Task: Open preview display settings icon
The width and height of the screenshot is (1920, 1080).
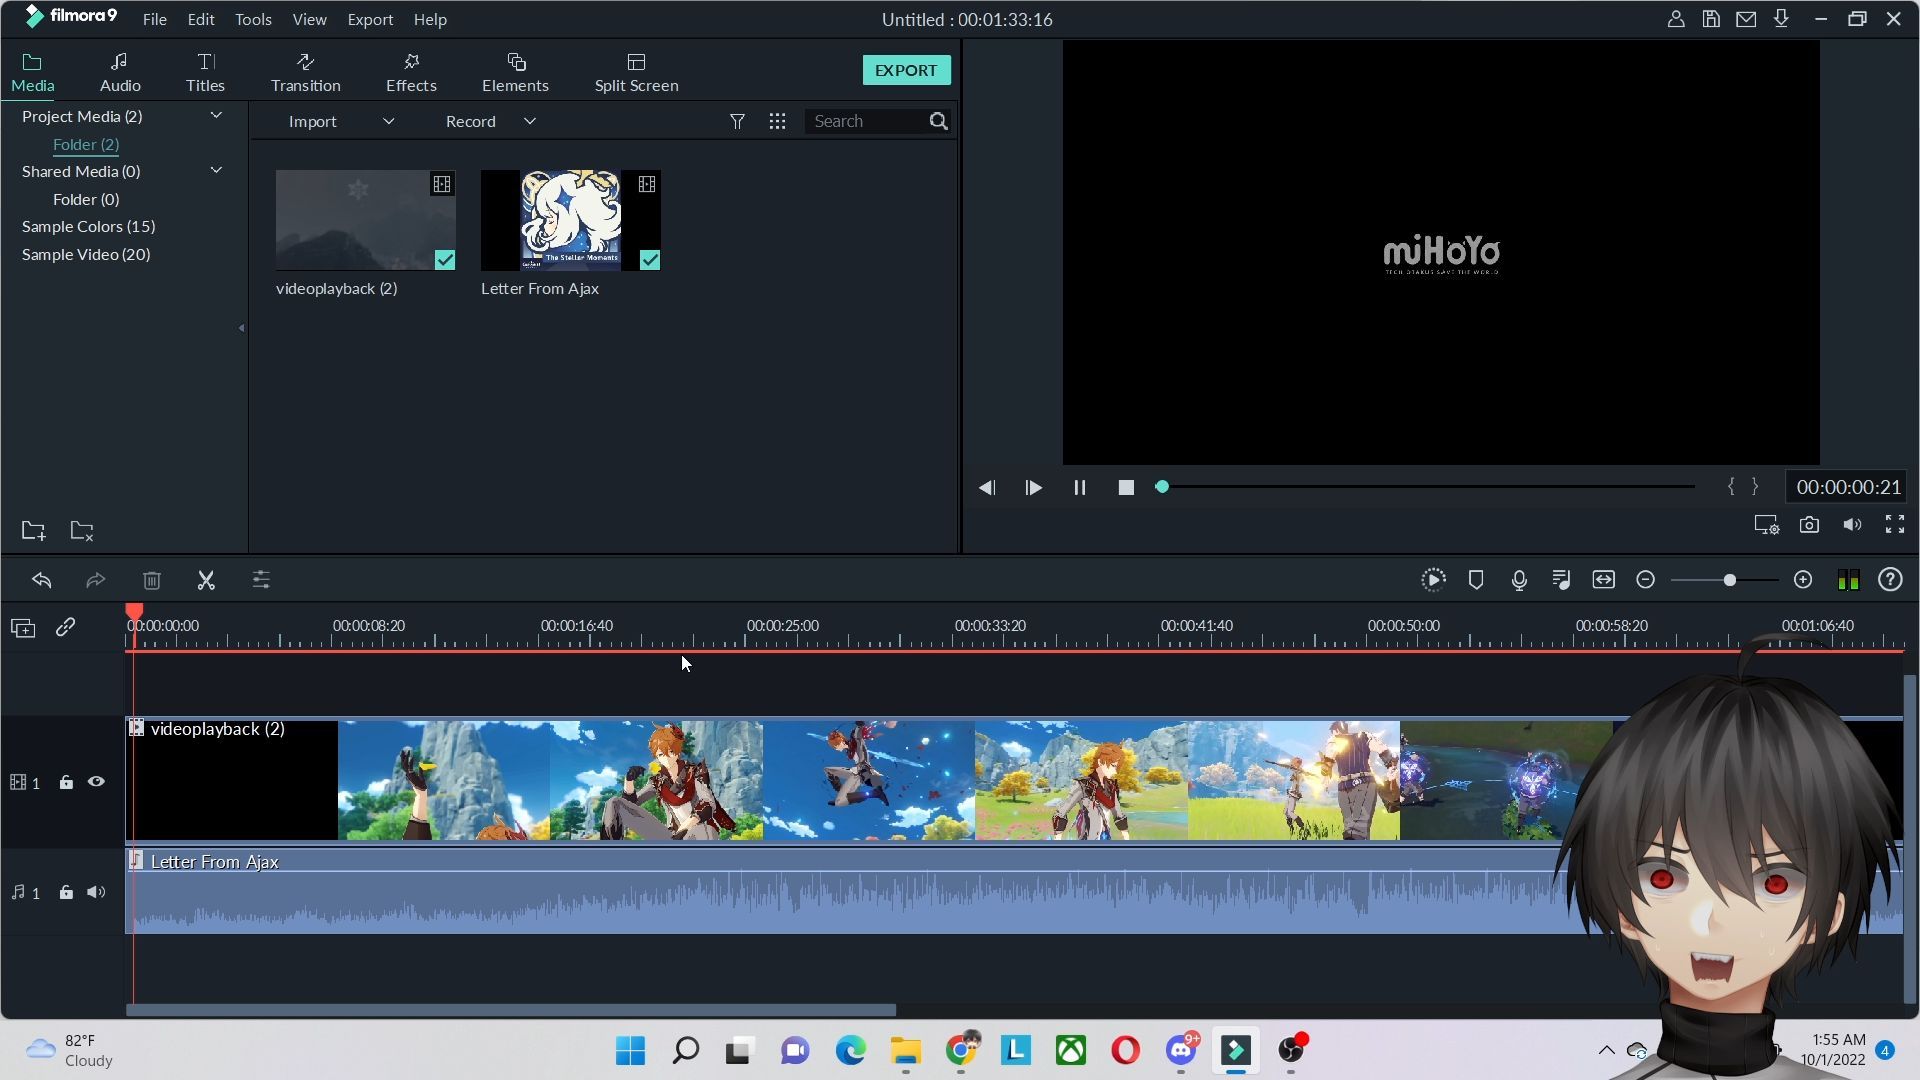Action: point(1767,525)
